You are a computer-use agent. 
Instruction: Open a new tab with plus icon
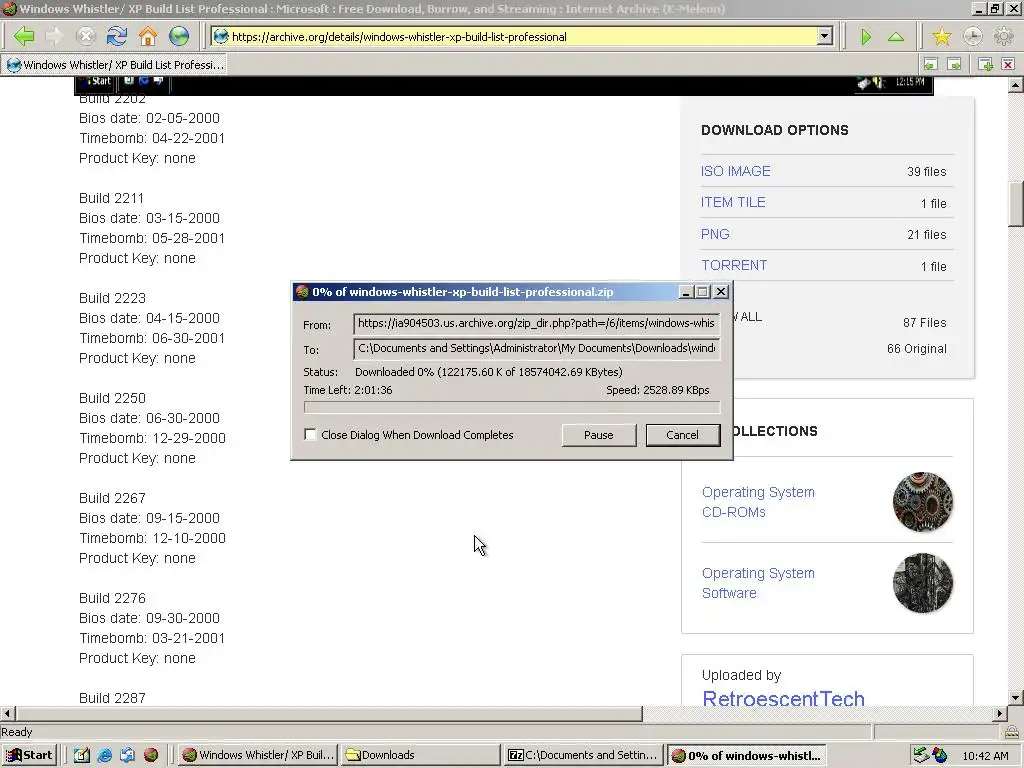tap(985, 65)
